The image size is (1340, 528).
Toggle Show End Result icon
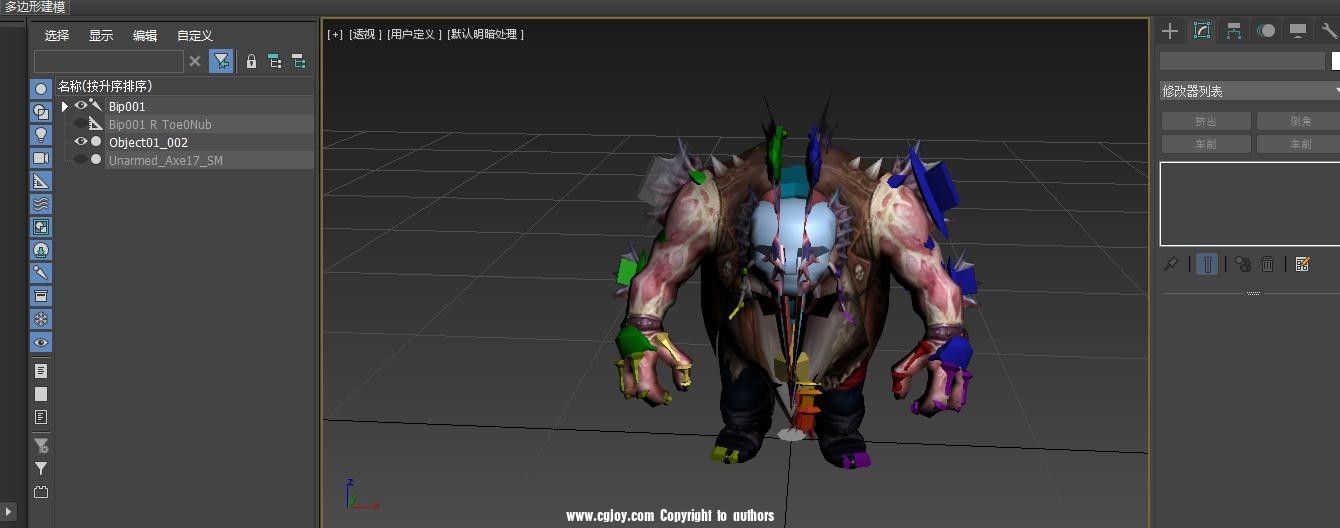pyautogui.click(x=1208, y=264)
